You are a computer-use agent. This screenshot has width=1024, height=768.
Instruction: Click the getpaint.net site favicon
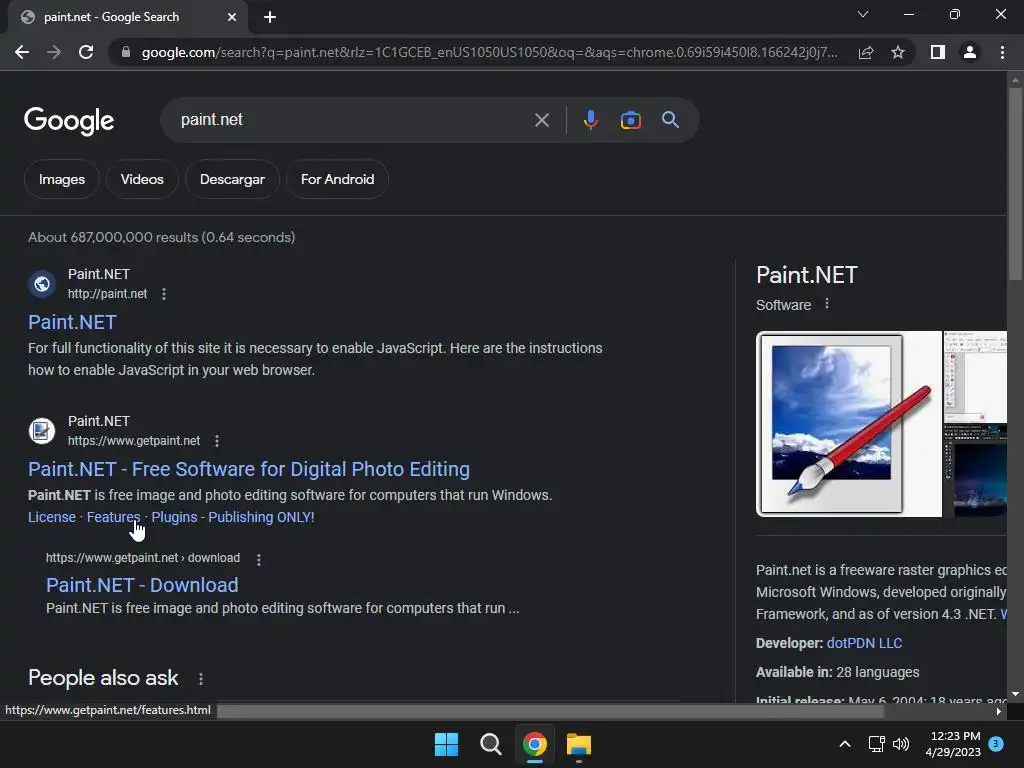coord(42,431)
